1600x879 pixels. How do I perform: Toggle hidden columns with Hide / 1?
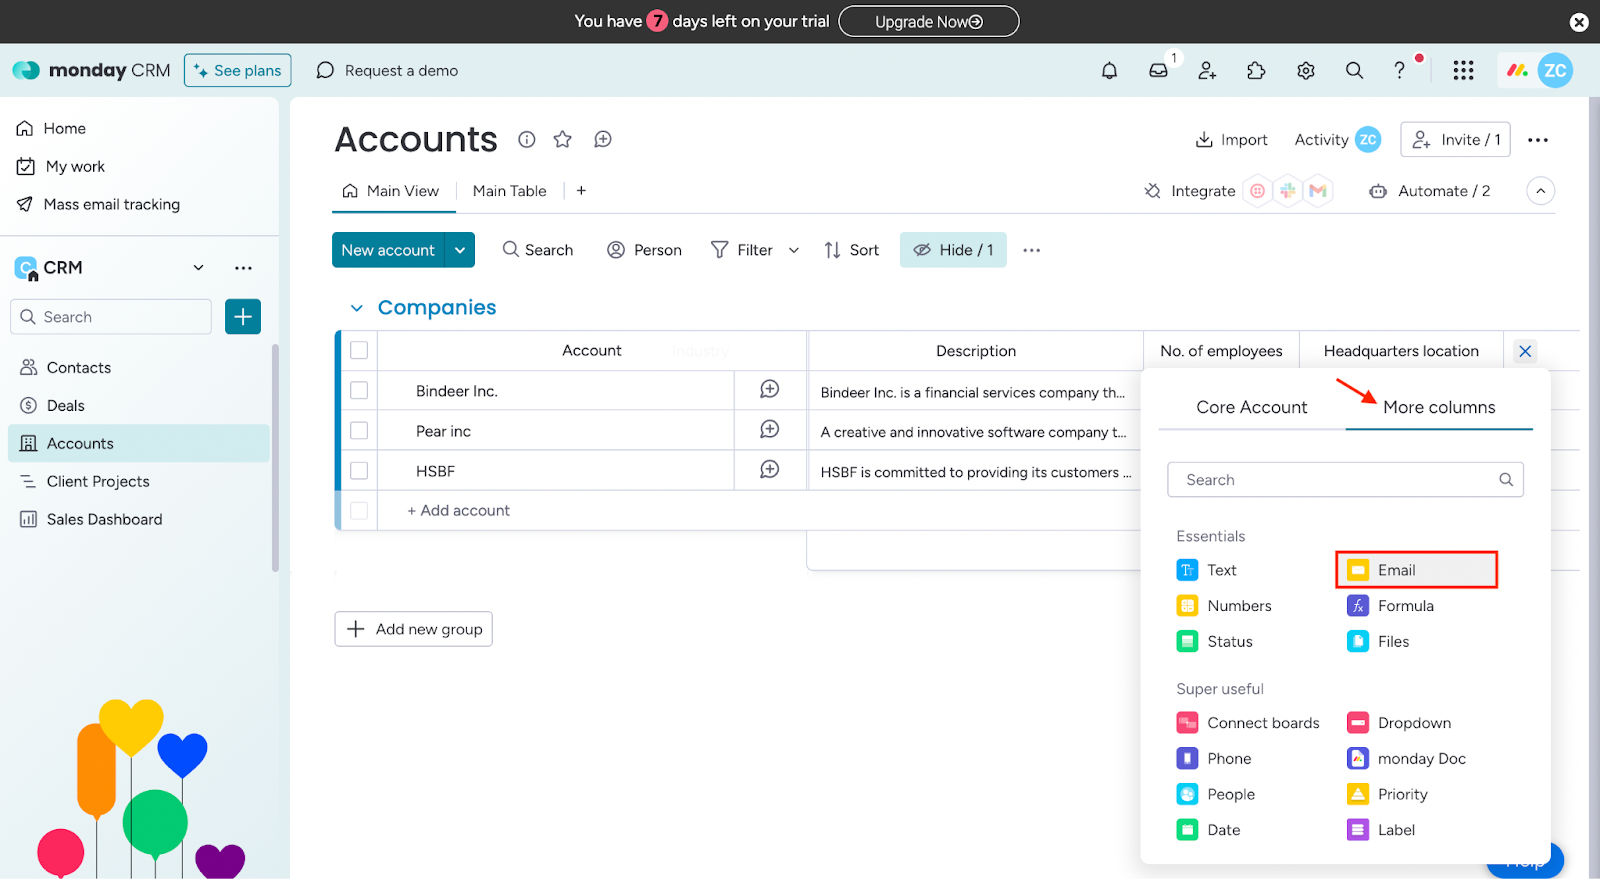[953, 250]
